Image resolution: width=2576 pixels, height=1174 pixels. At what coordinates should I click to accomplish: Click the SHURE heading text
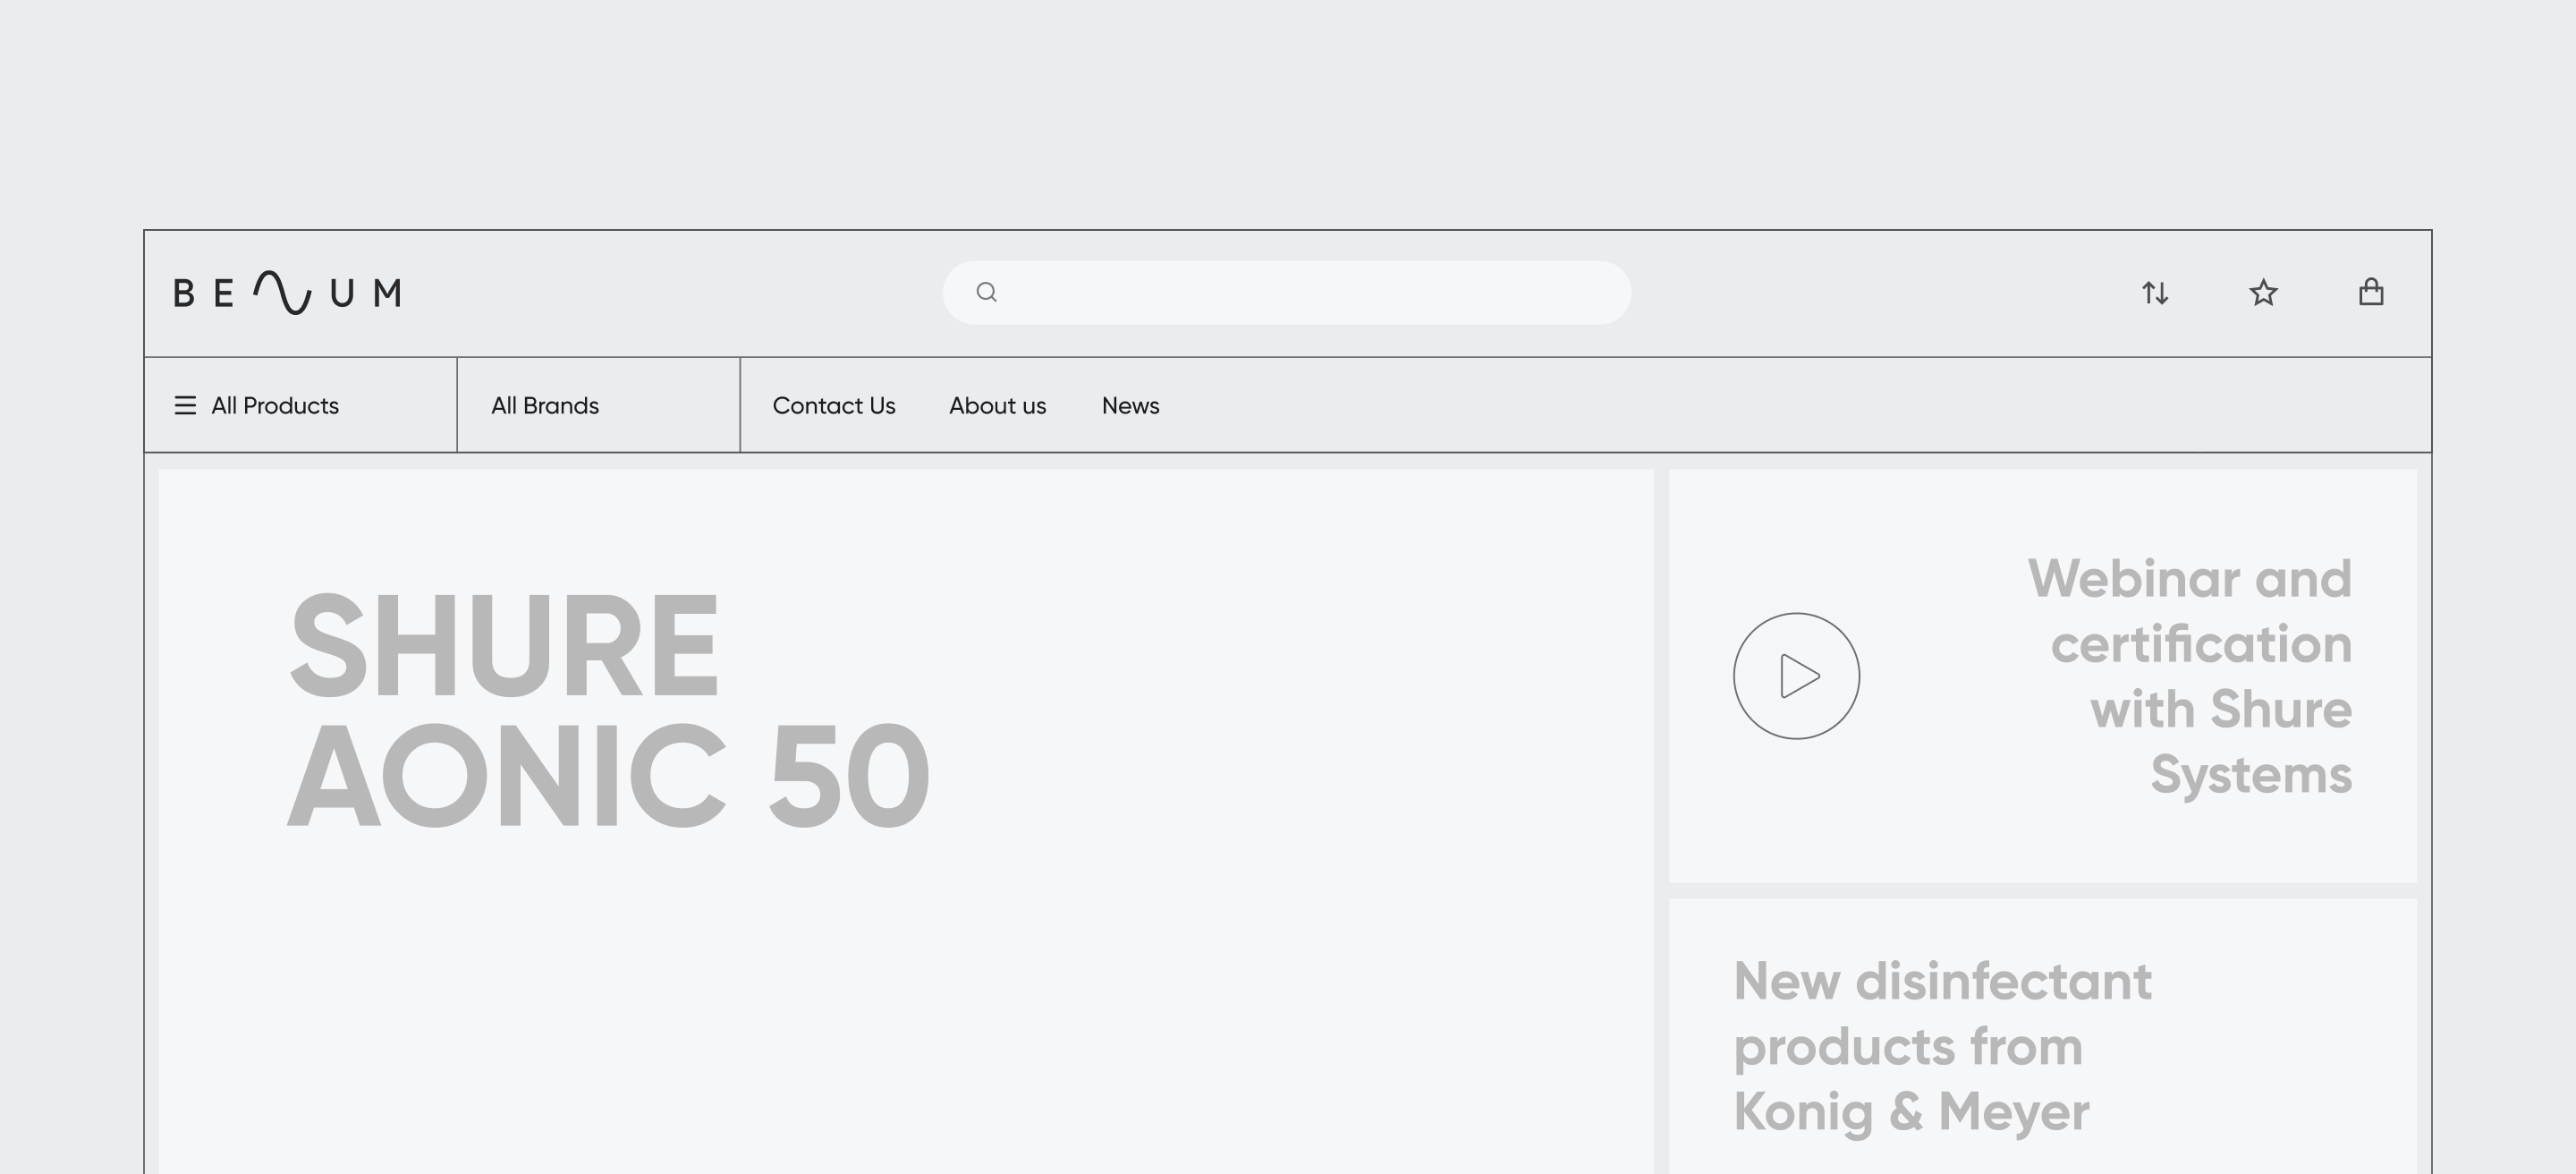tap(504, 645)
